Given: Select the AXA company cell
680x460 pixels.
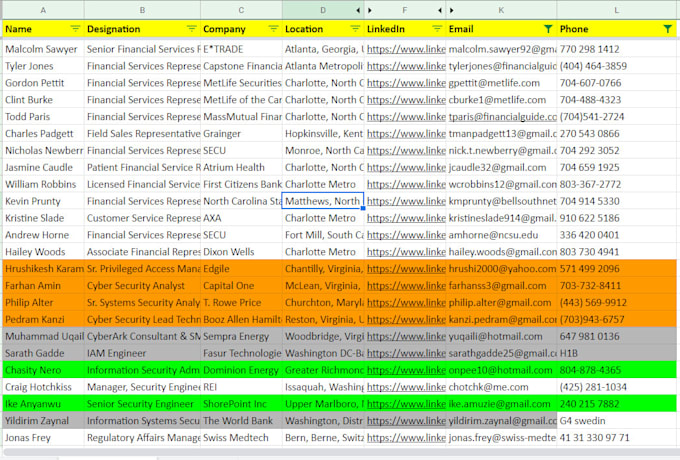Looking at the screenshot, I should click(241, 218).
